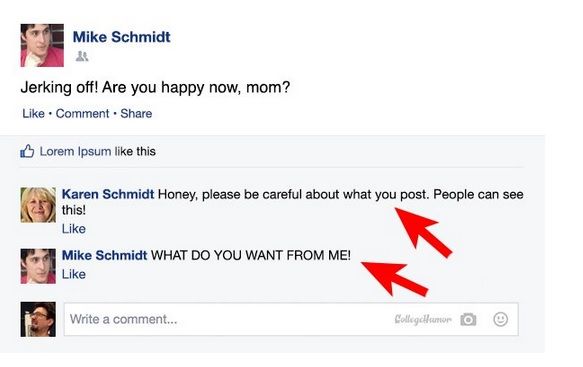Click the camera icon in comment box
The width and height of the screenshot is (583, 367).
click(x=468, y=319)
